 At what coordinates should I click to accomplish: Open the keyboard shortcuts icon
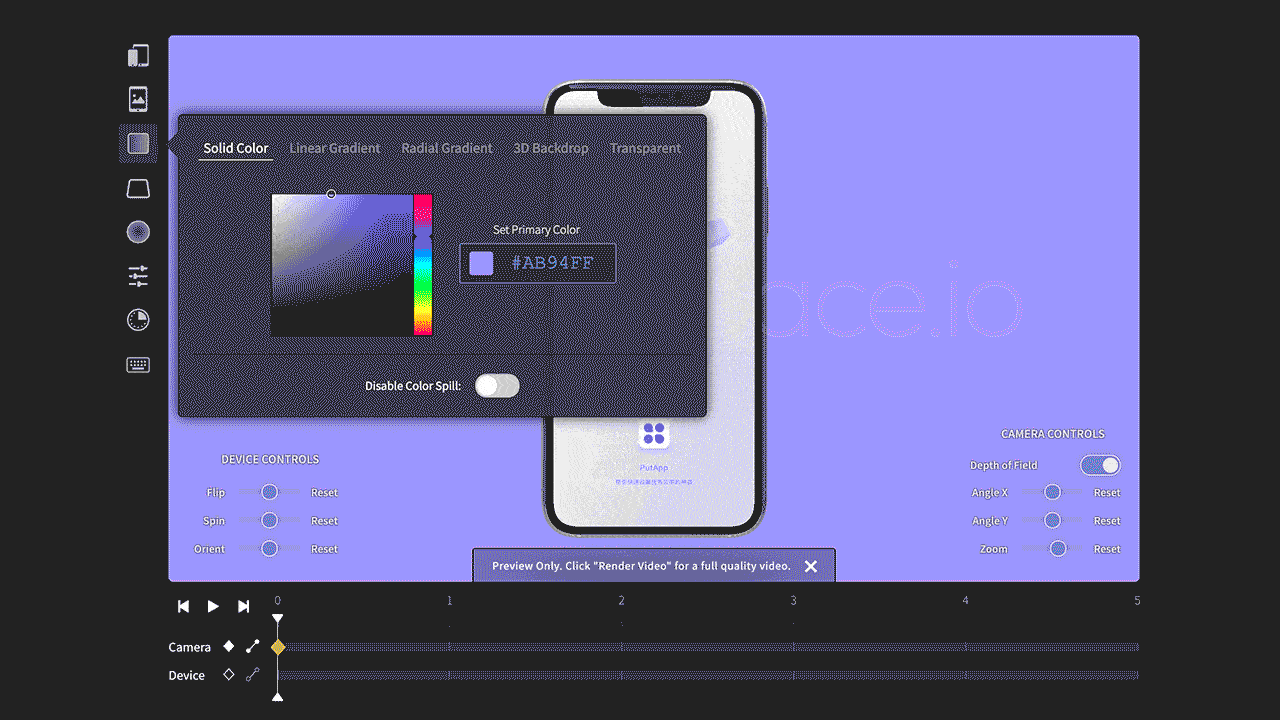[x=138, y=365]
